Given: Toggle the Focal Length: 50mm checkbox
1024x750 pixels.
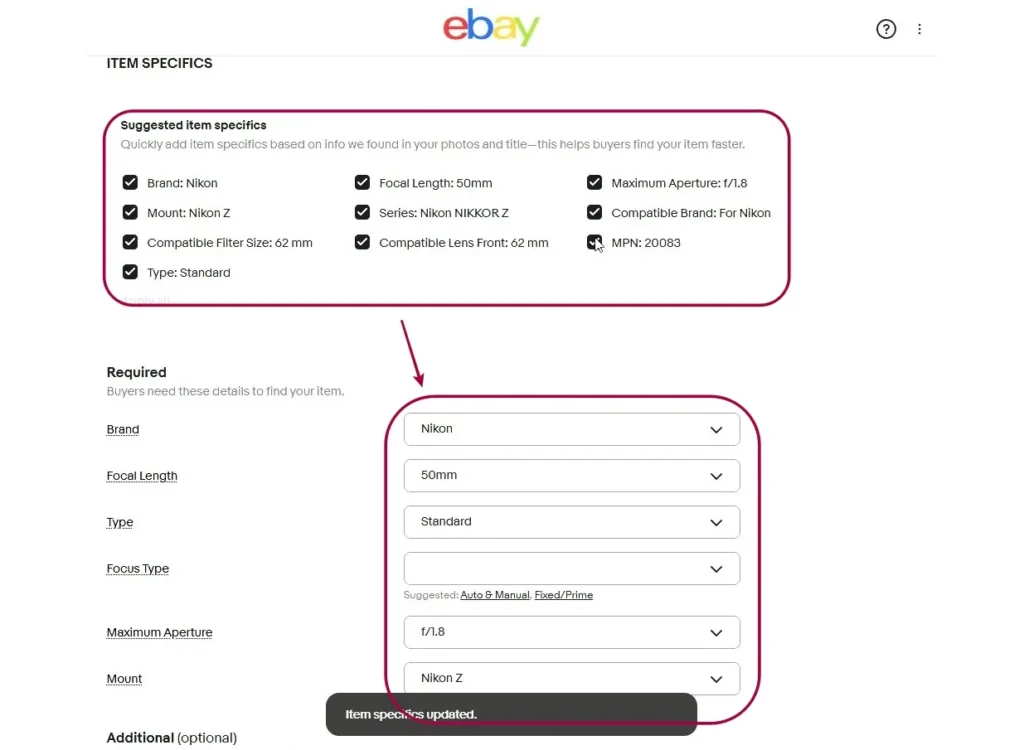Looking at the screenshot, I should (x=362, y=183).
